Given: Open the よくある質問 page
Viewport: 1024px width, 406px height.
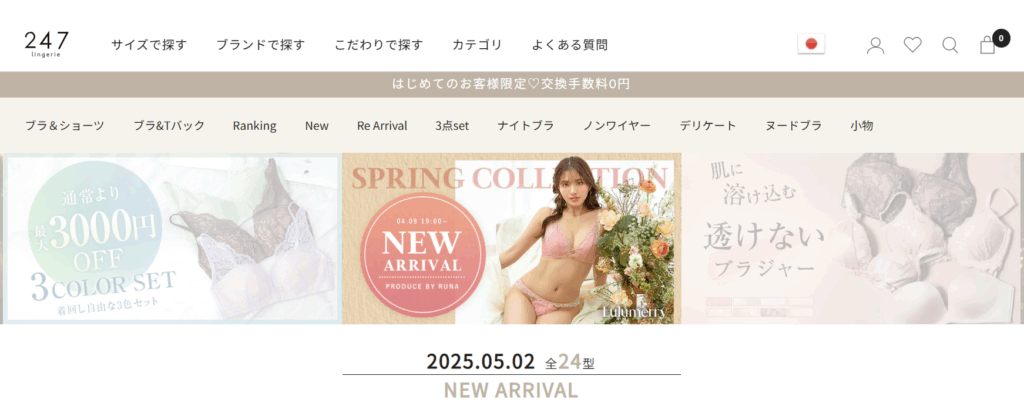Looking at the screenshot, I should (569, 45).
